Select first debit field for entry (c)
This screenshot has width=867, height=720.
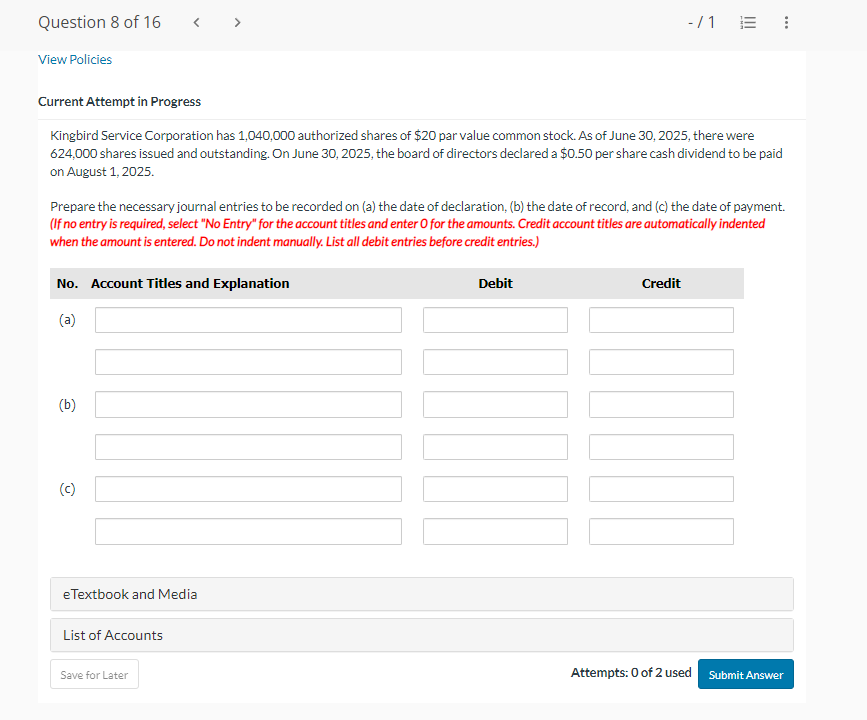coord(495,489)
